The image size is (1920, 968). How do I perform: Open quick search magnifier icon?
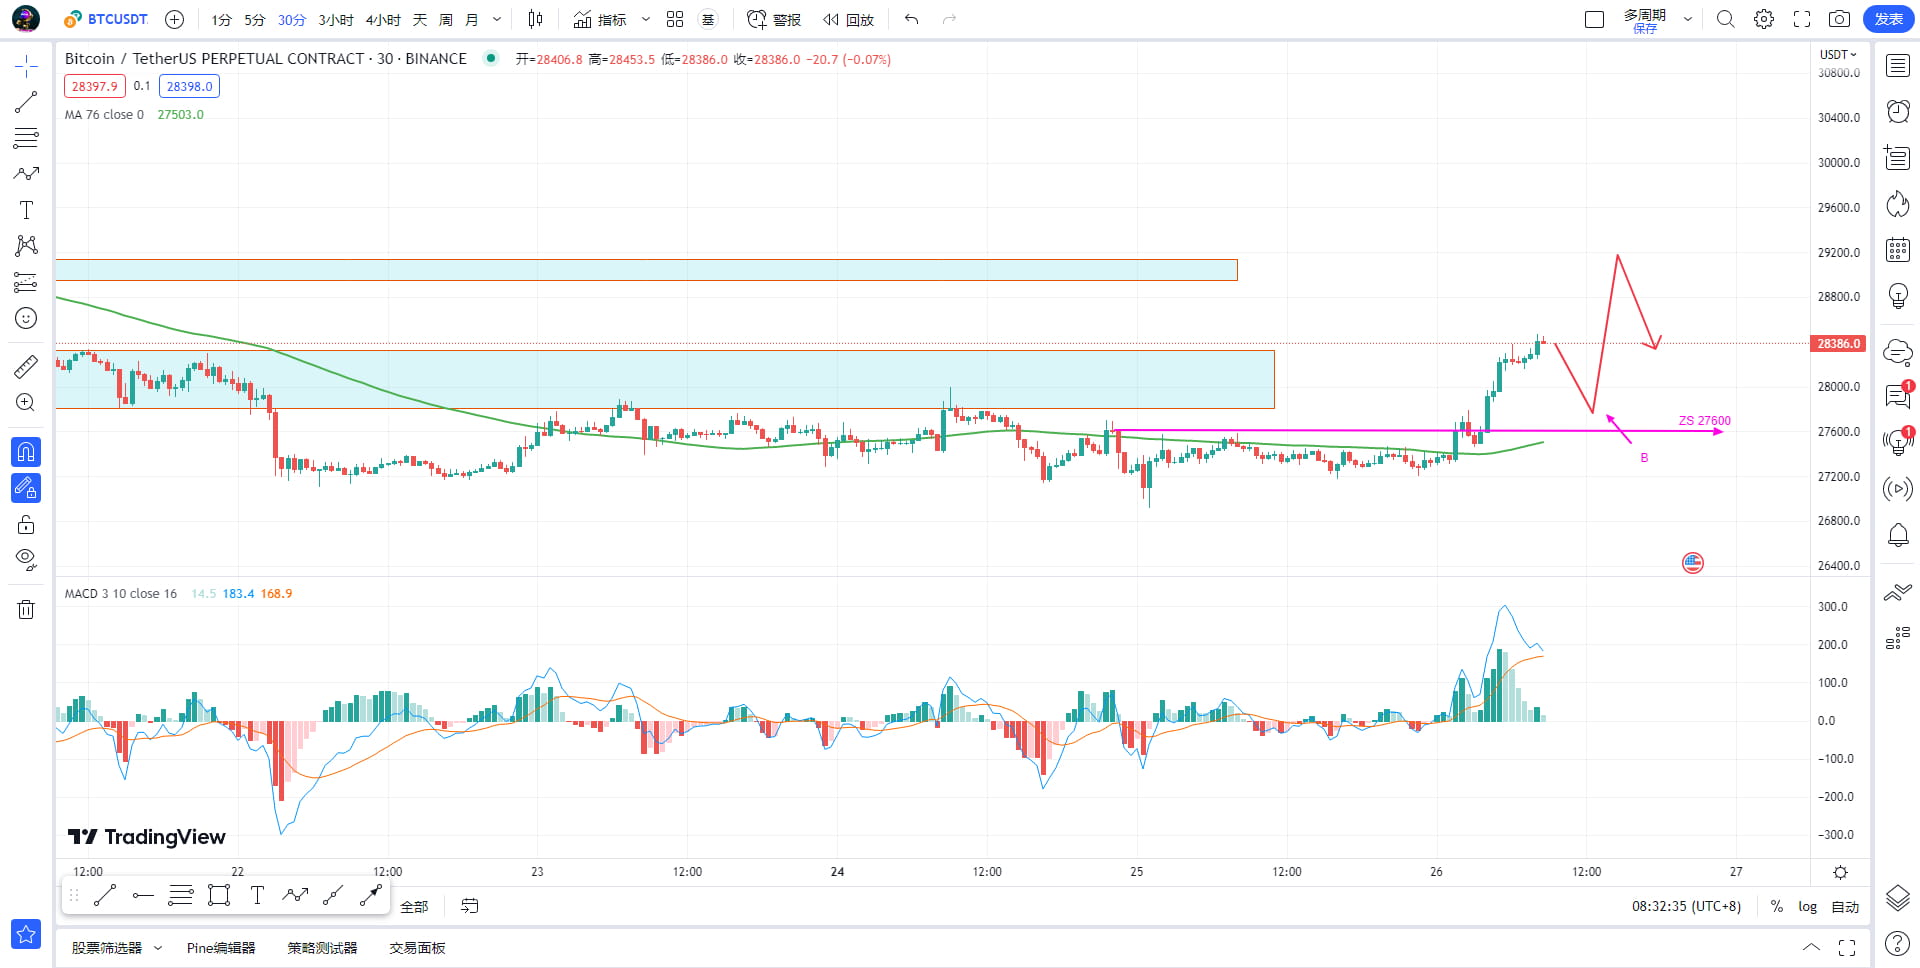coord(1726,19)
